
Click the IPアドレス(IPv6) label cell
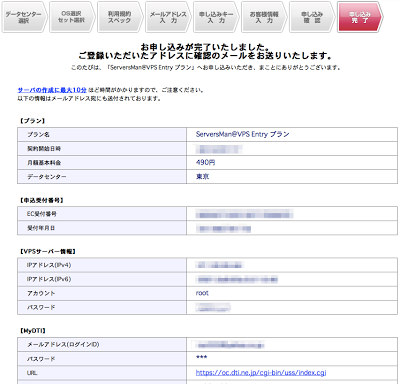(x=102, y=279)
